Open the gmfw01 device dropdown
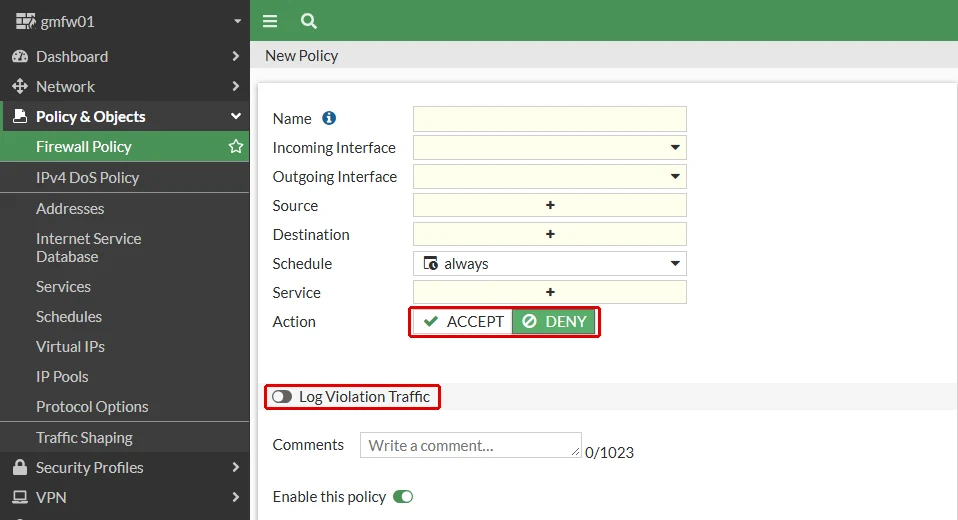The height and width of the screenshot is (520, 958). [x=238, y=21]
